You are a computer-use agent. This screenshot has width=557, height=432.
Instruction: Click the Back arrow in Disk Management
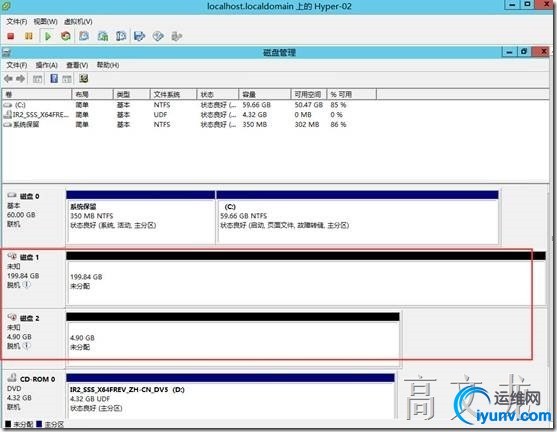[x=8, y=79]
